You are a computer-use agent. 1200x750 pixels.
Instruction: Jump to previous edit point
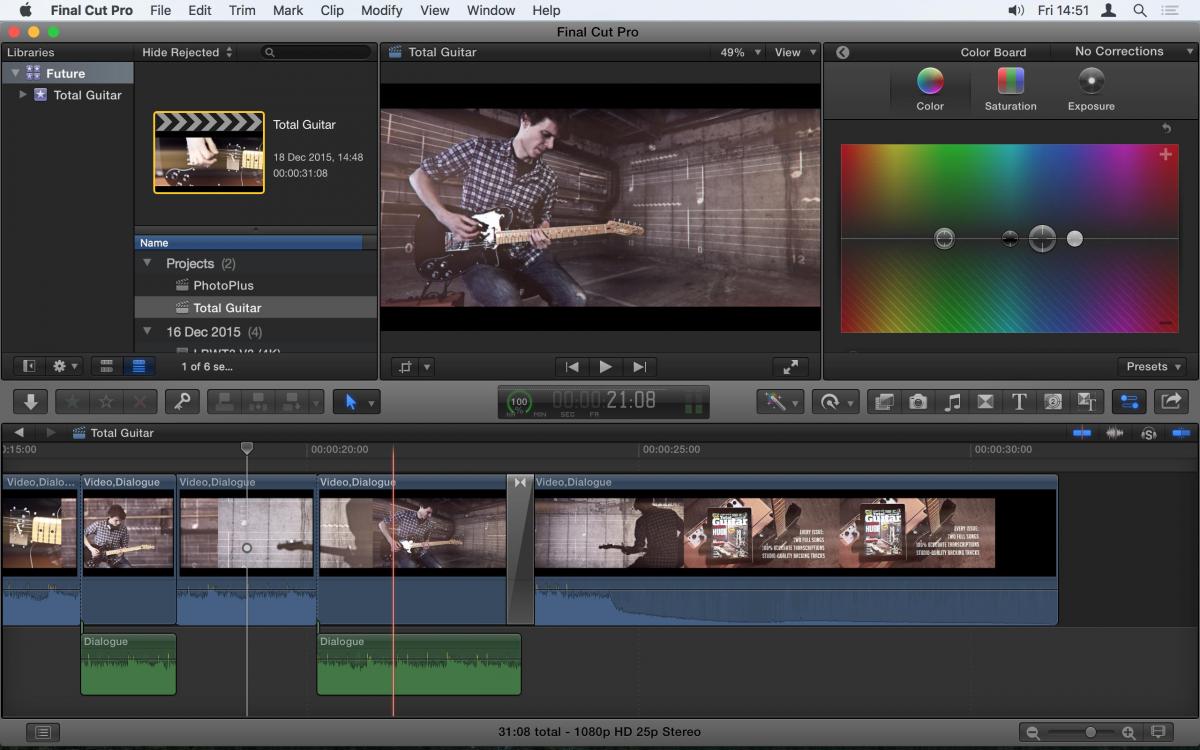572,367
